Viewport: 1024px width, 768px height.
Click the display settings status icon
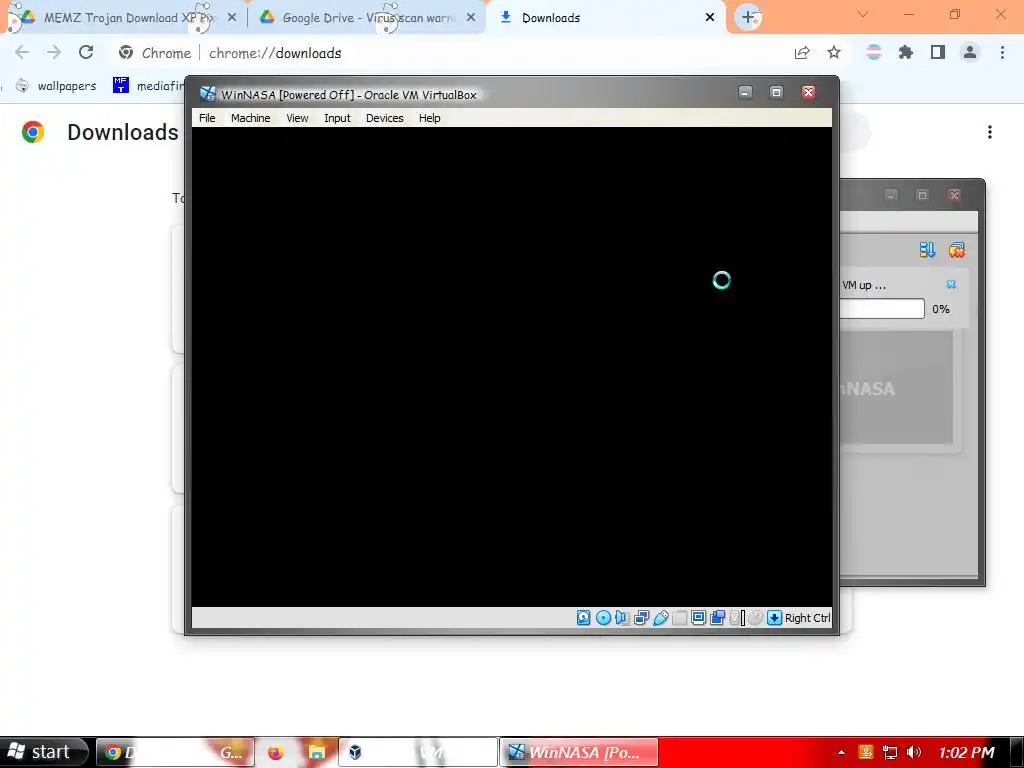tap(698, 618)
